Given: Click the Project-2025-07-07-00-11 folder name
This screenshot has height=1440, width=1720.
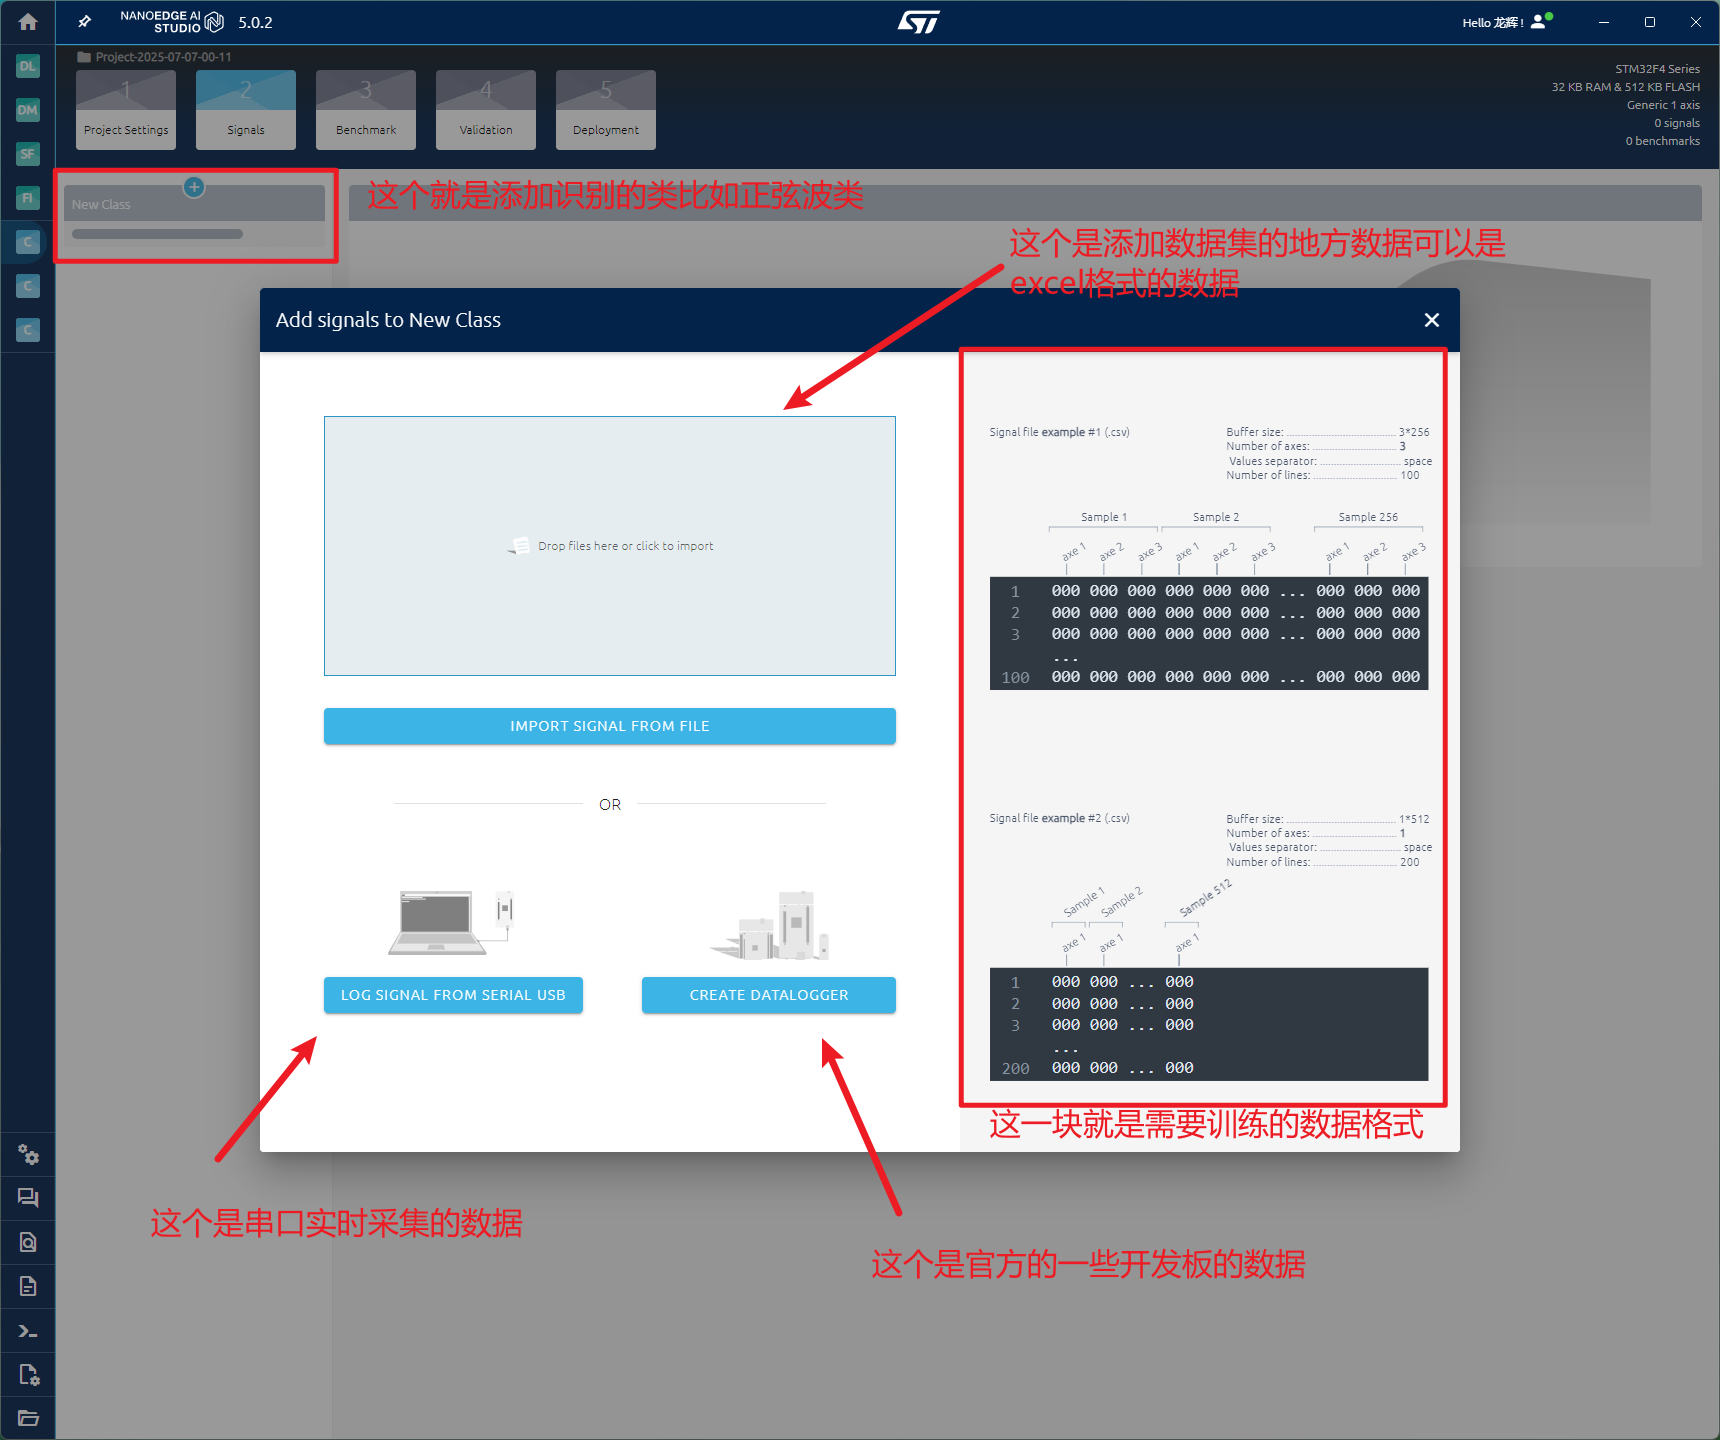Looking at the screenshot, I should 163,57.
